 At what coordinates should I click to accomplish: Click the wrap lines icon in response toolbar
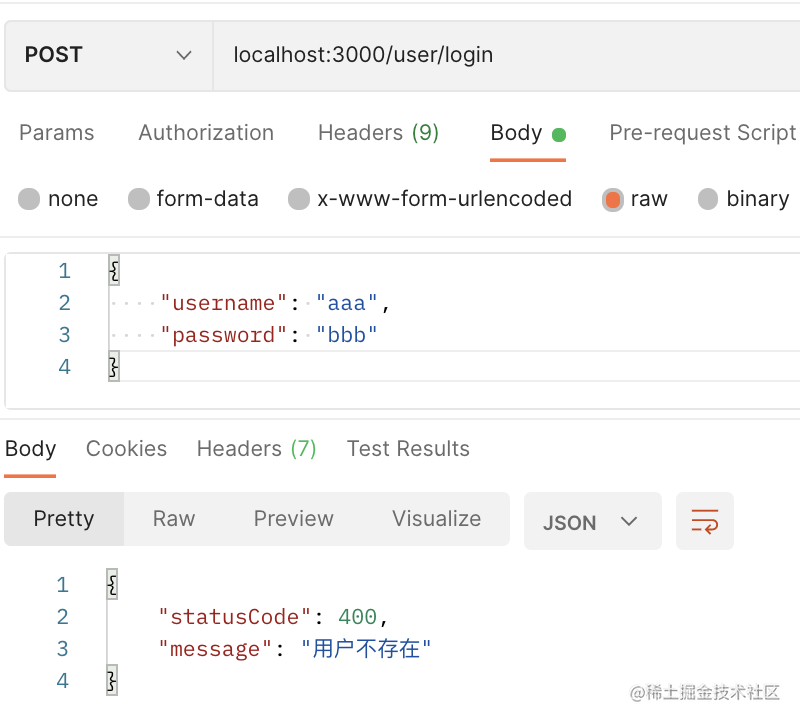(705, 521)
